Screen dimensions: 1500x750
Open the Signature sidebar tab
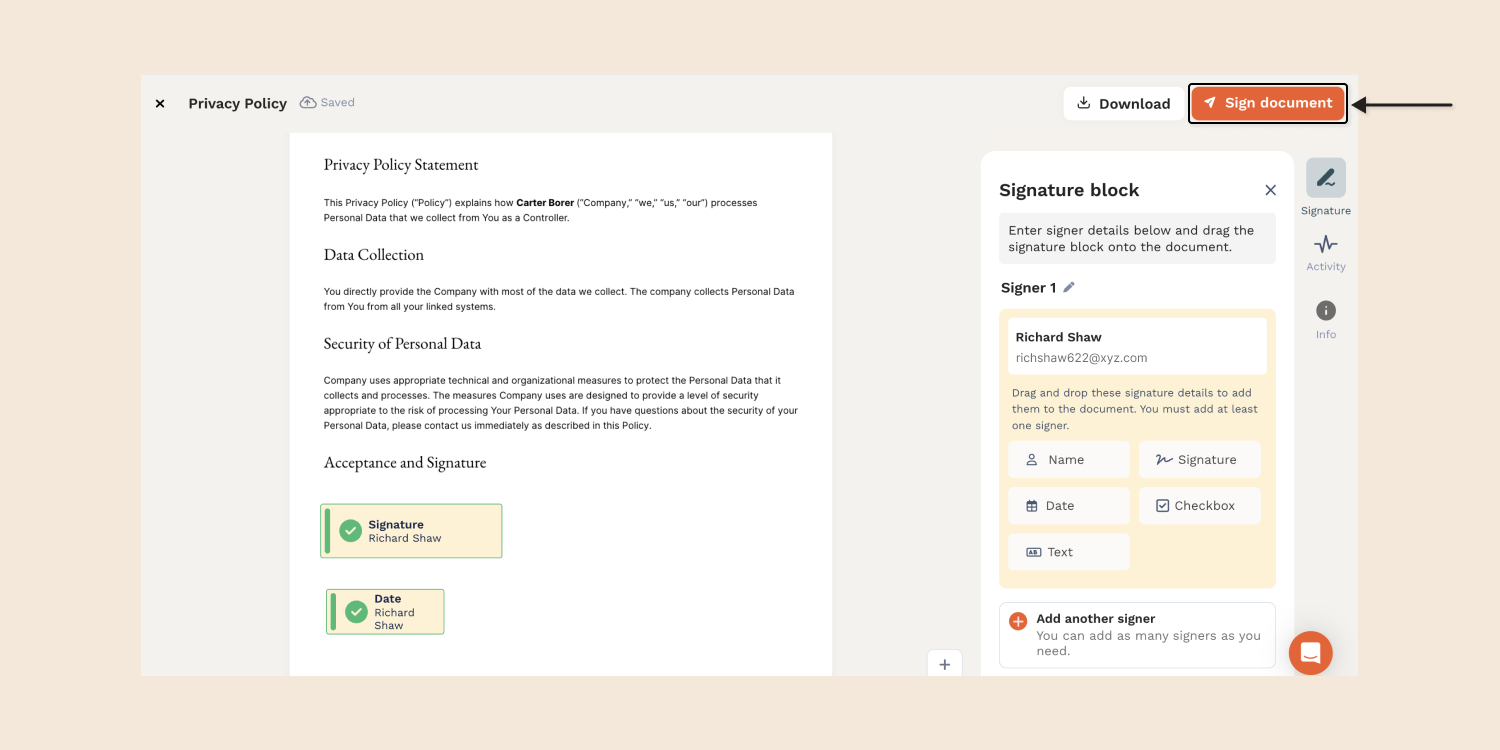coord(1325,179)
